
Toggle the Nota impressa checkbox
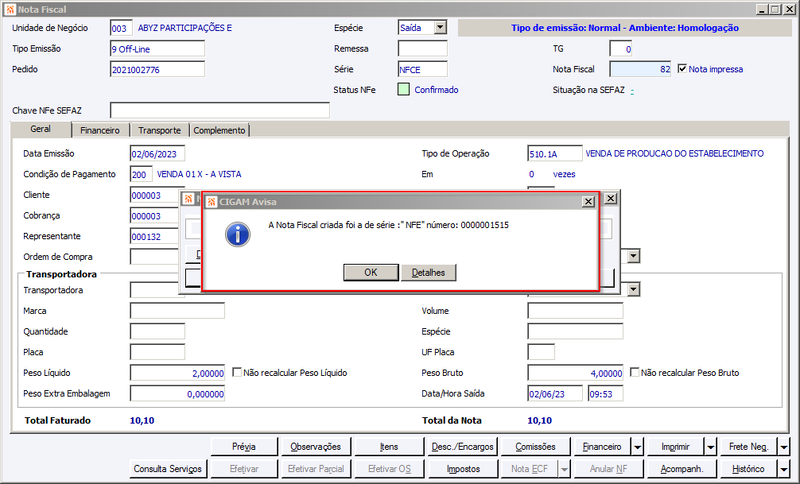pyautogui.click(x=682, y=68)
